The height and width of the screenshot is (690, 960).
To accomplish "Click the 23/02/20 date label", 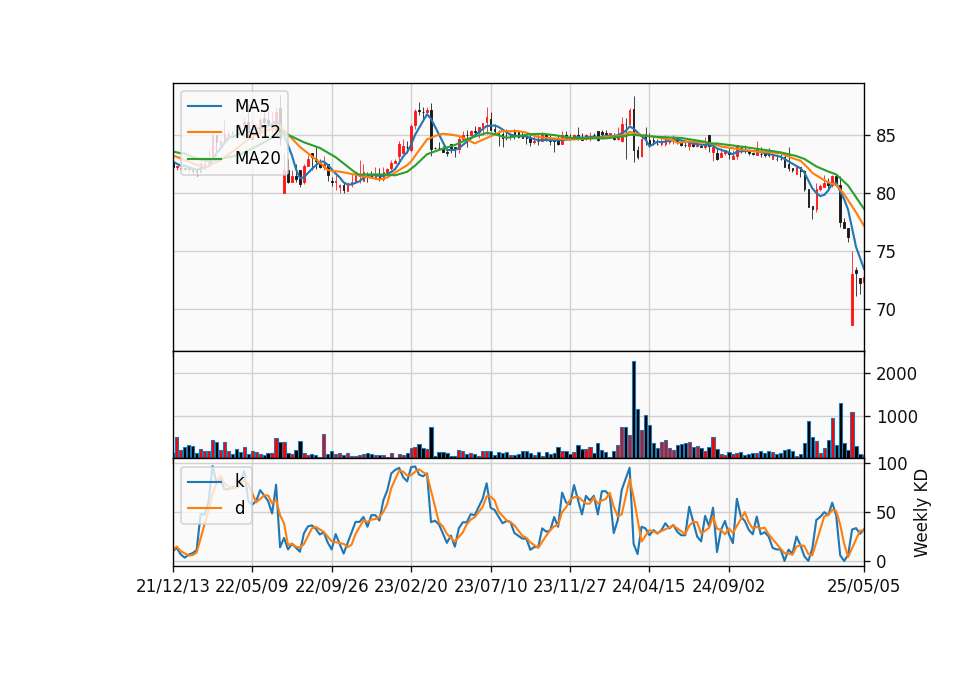I will click(411, 586).
